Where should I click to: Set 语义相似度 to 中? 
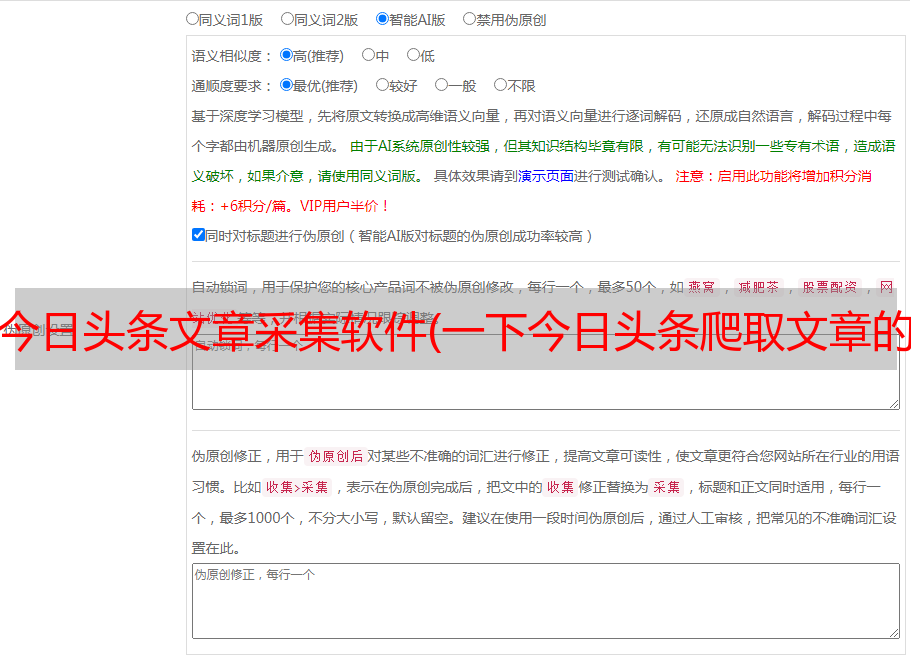(x=368, y=55)
